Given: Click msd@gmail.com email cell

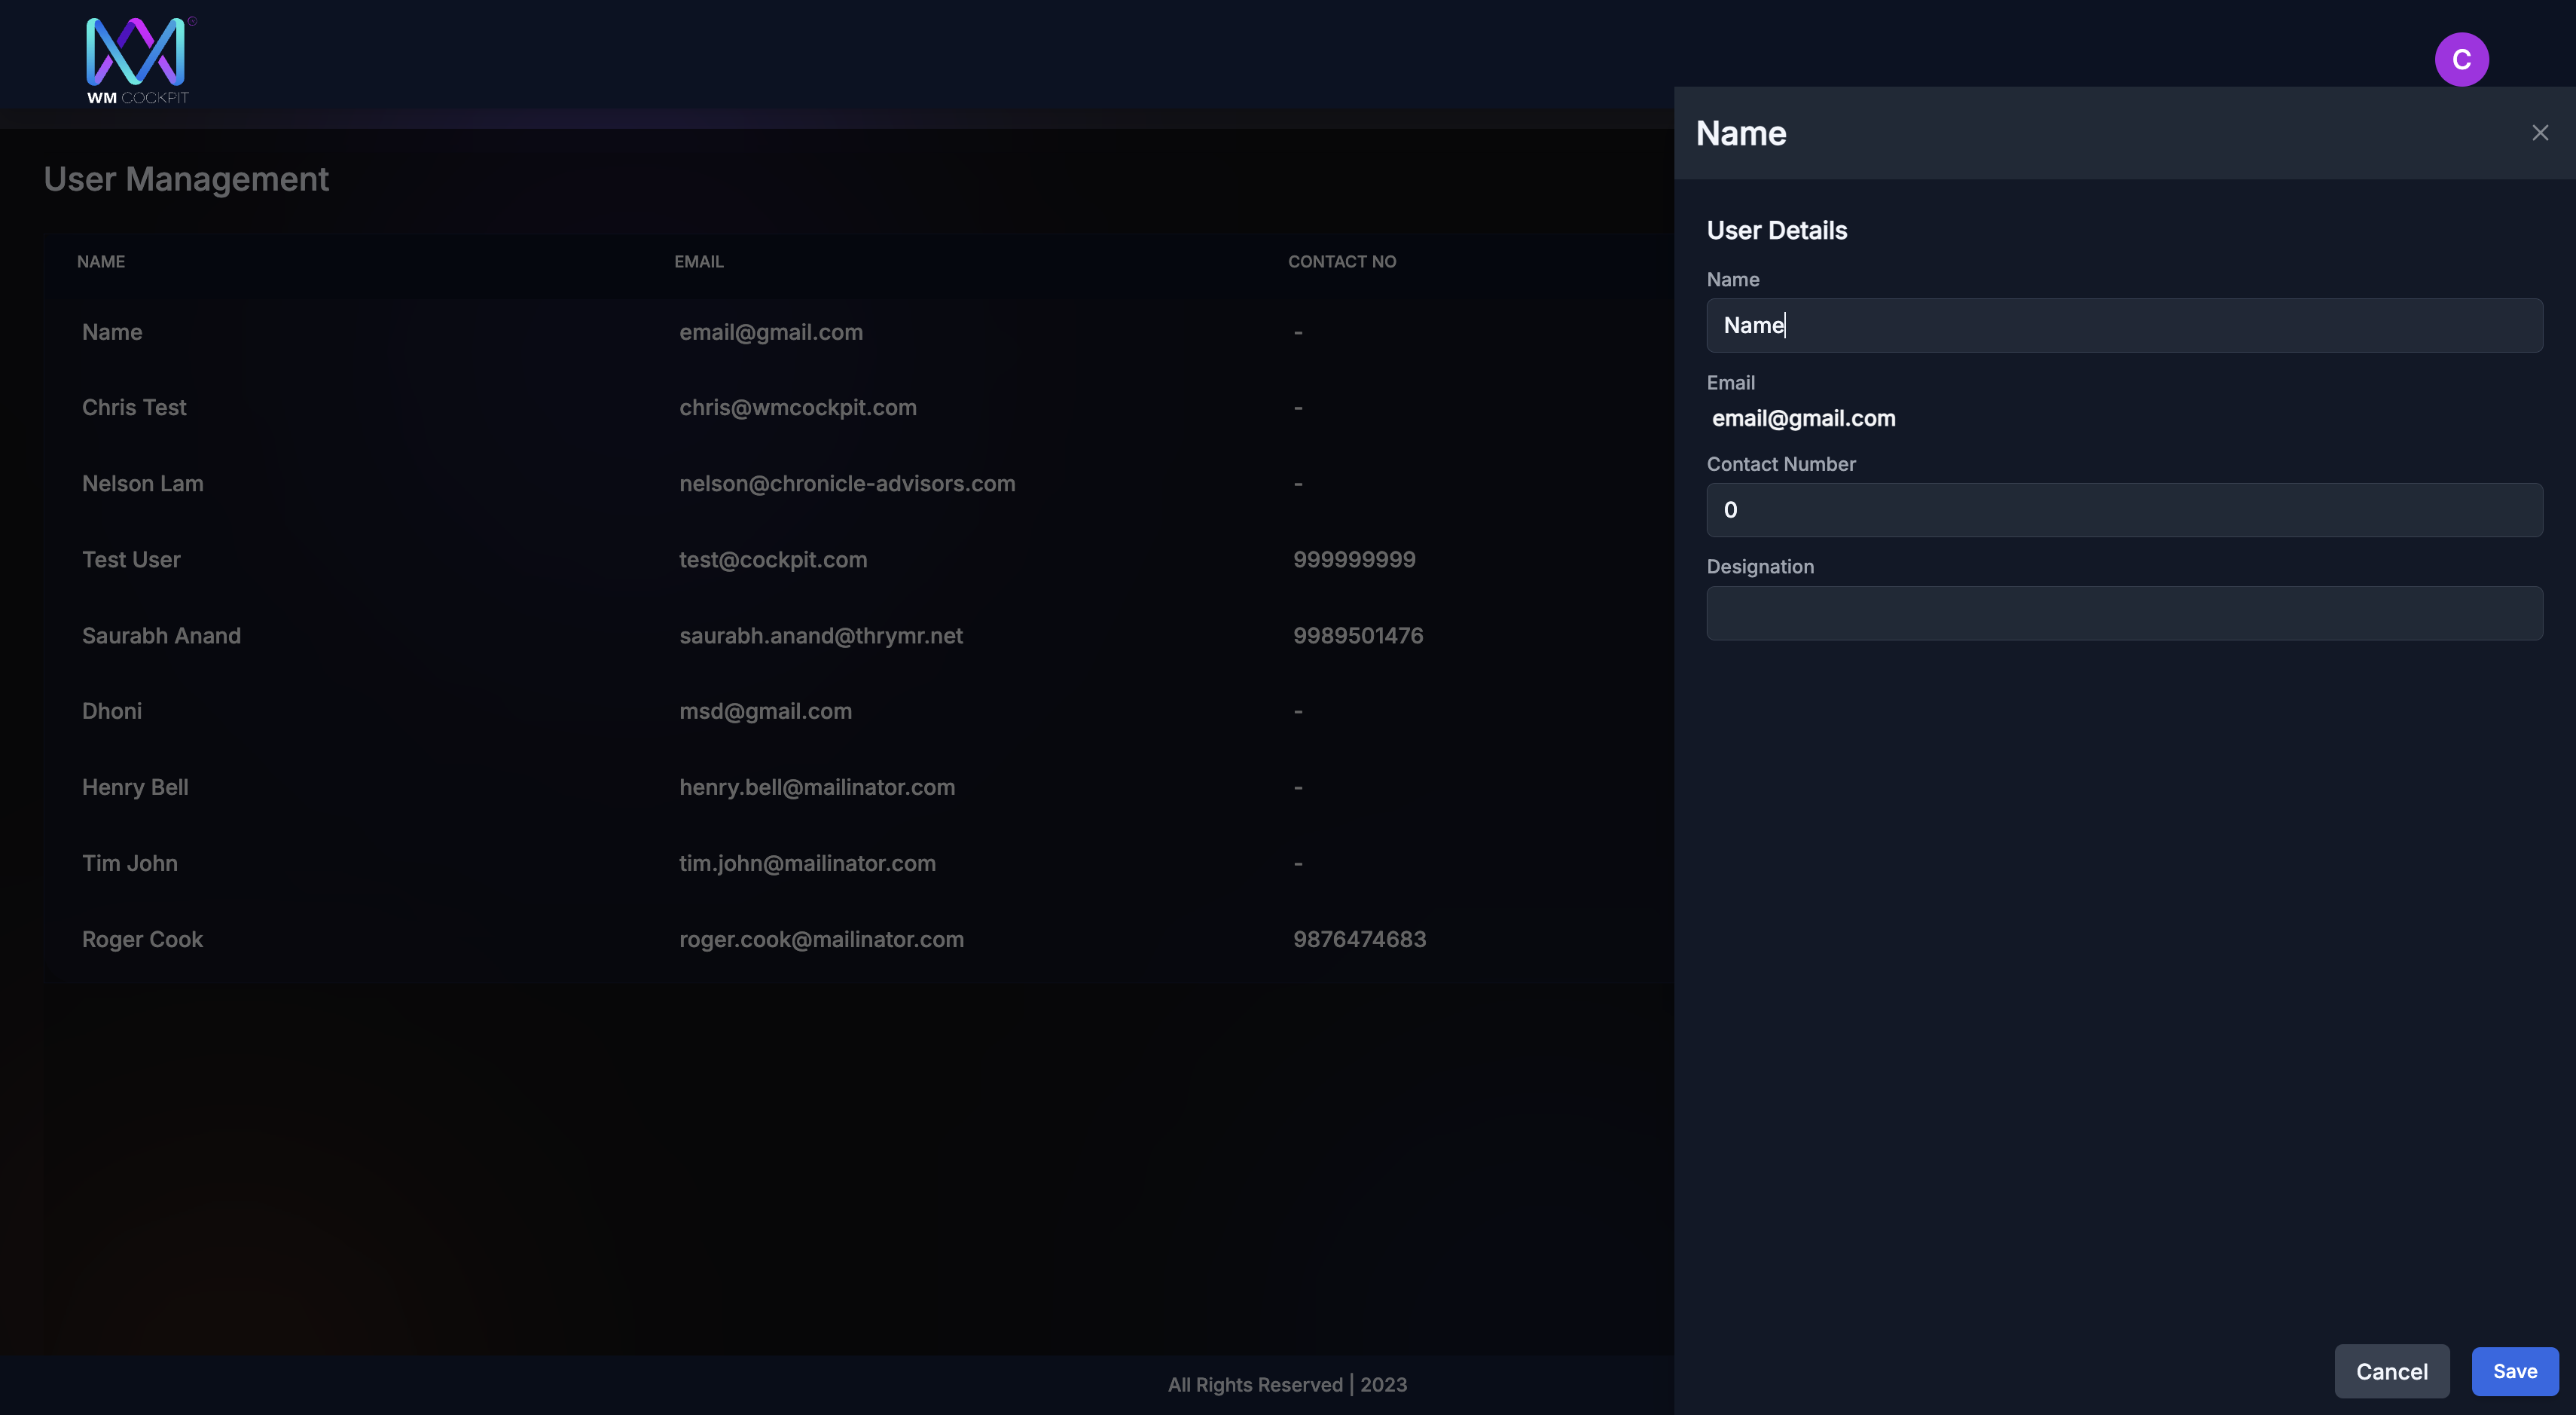Looking at the screenshot, I should point(765,711).
